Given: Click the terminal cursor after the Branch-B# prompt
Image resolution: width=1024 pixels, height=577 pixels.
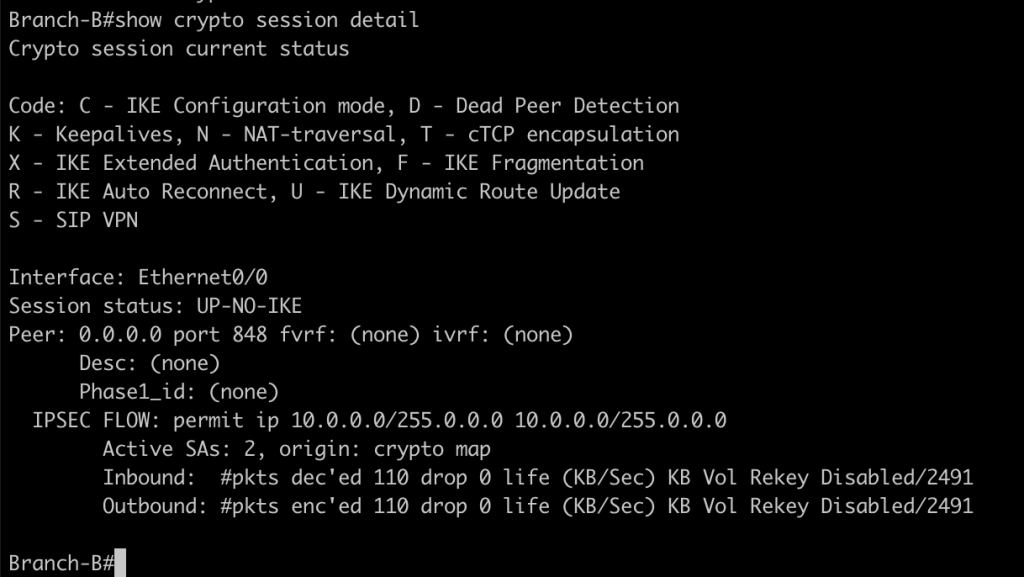Looking at the screenshot, I should click(120, 563).
